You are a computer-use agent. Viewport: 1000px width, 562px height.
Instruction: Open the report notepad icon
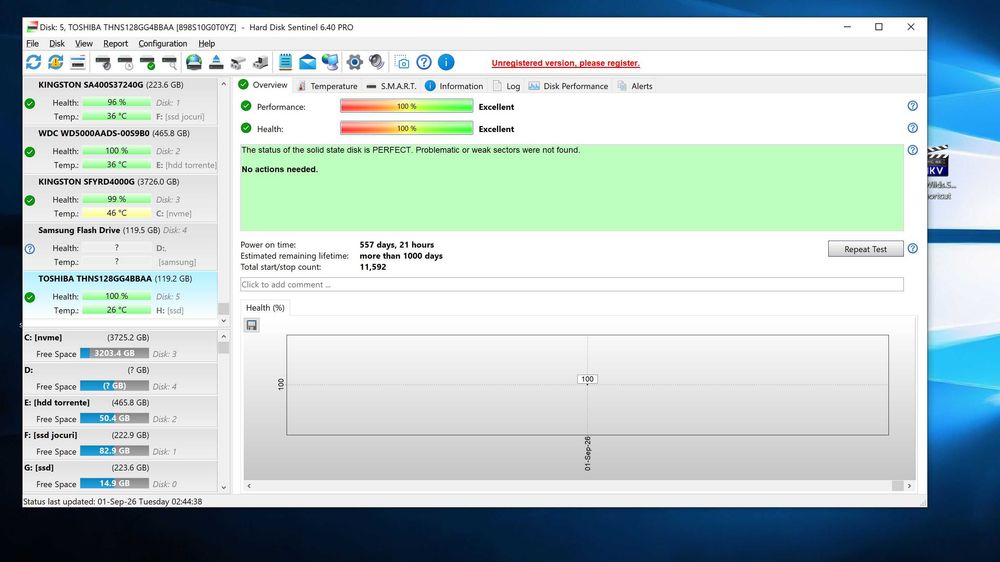coord(285,62)
